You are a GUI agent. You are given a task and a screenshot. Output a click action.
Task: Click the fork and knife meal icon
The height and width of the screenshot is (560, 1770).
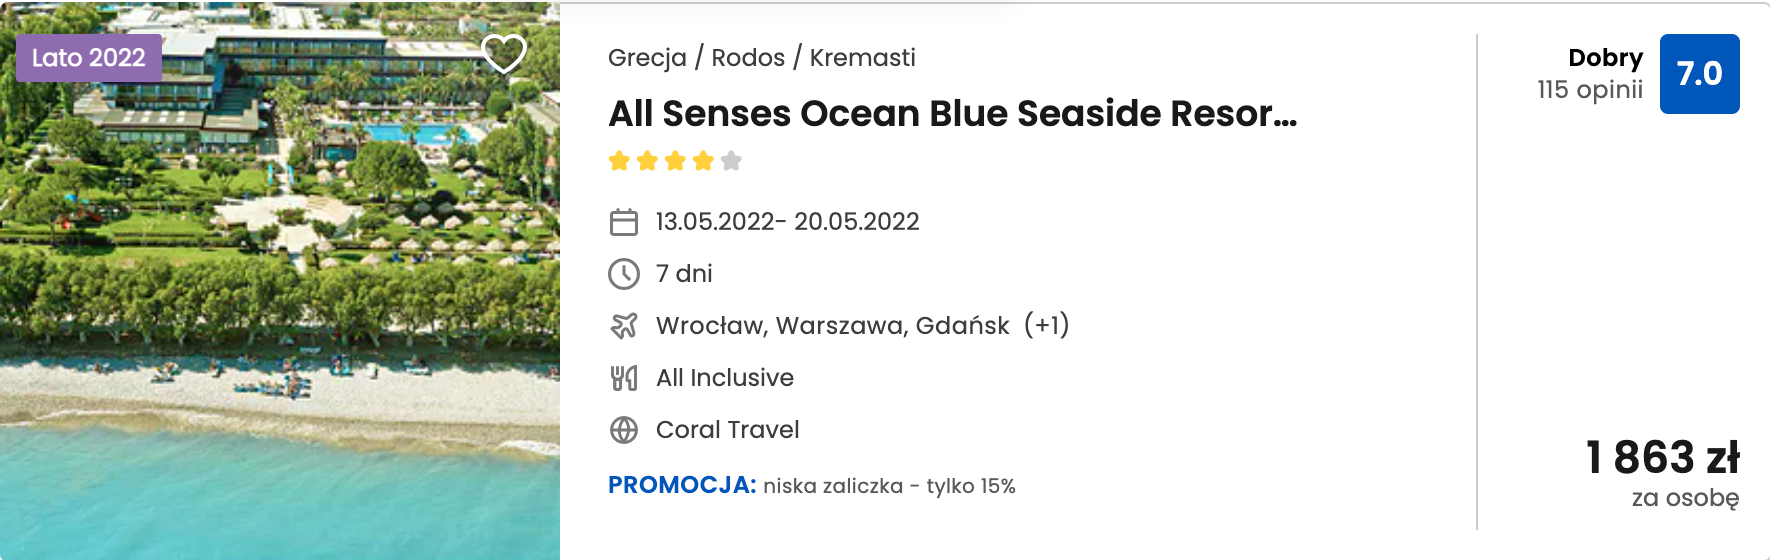(x=624, y=378)
